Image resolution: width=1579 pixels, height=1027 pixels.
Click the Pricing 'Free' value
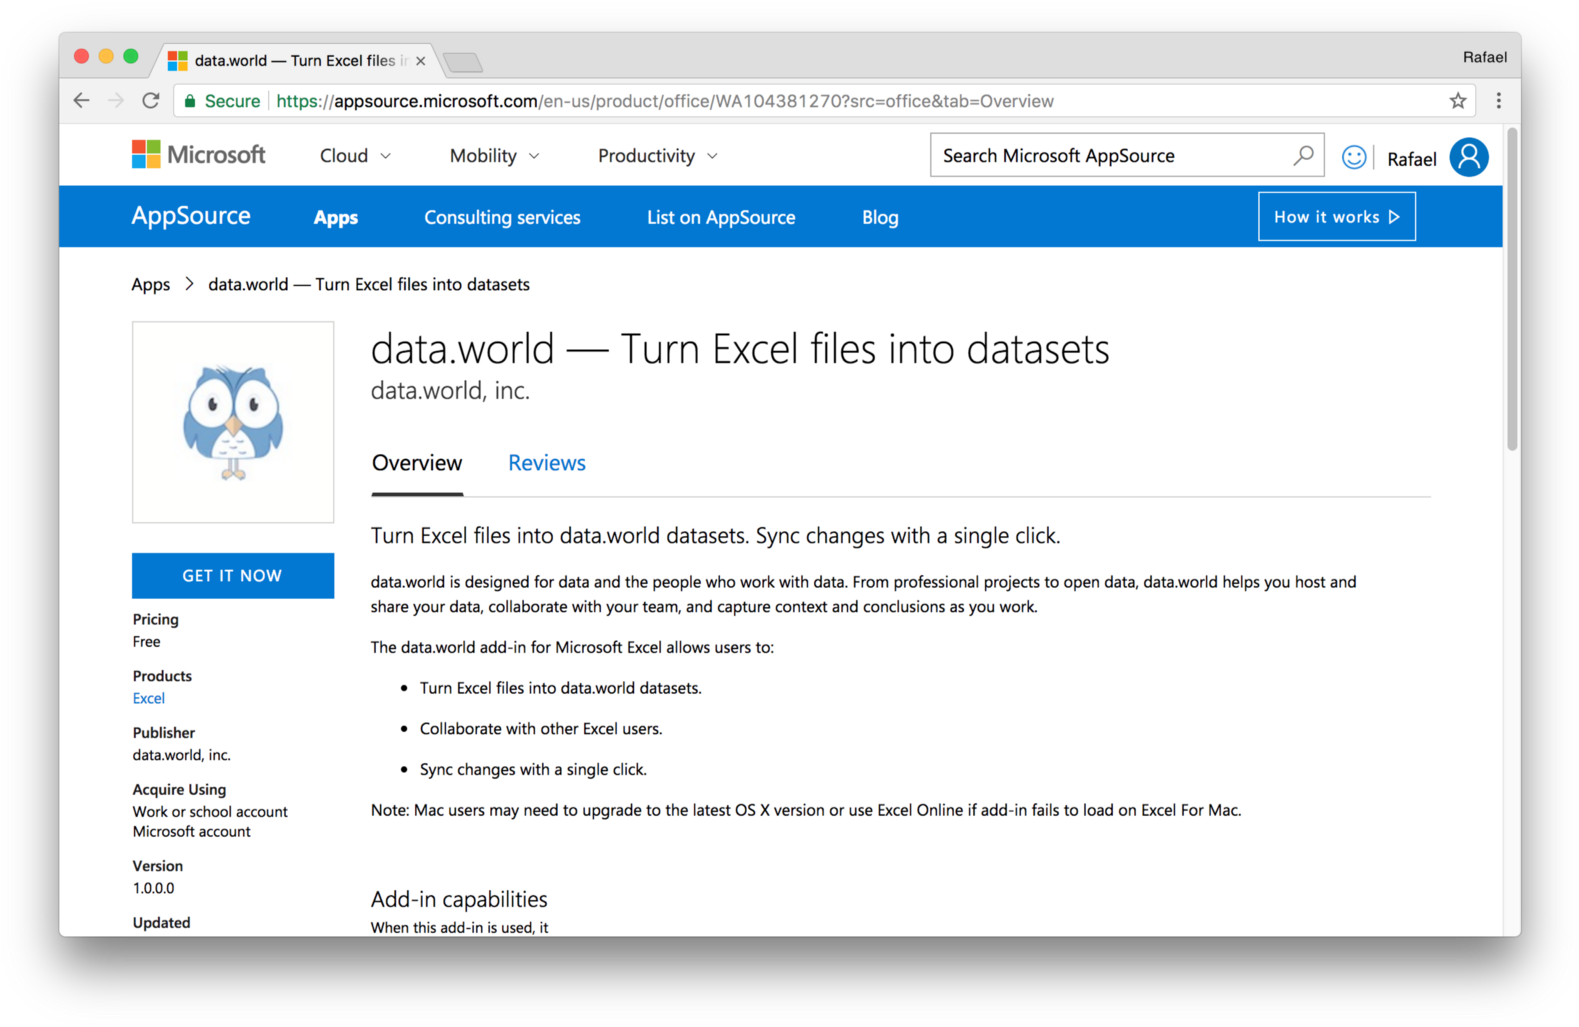click(x=146, y=642)
